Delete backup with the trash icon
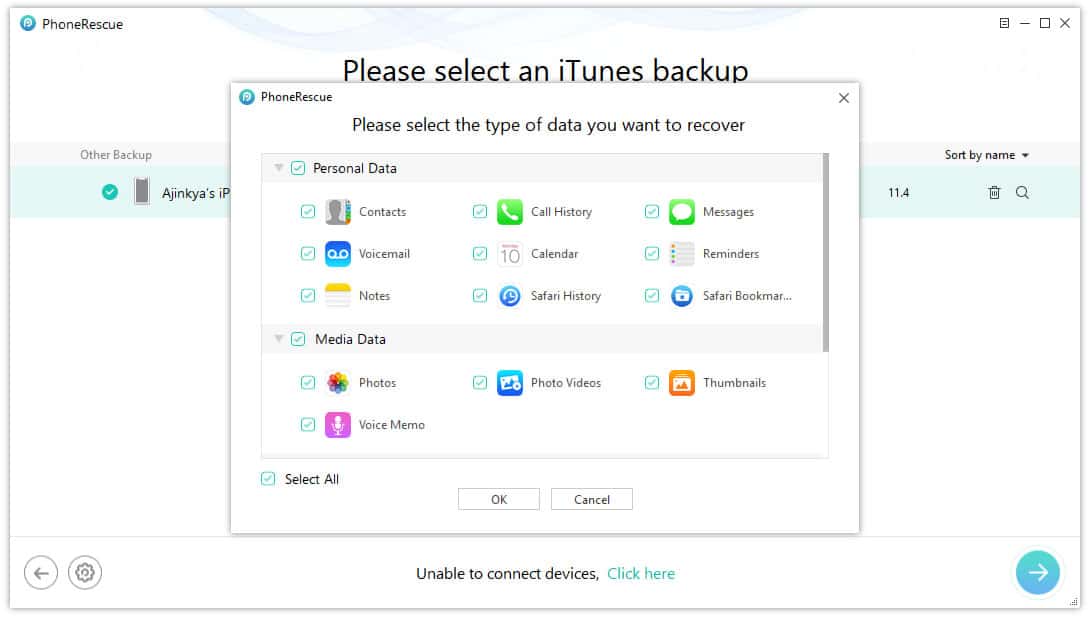This screenshot has width=1089, height=618. pos(994,192)
